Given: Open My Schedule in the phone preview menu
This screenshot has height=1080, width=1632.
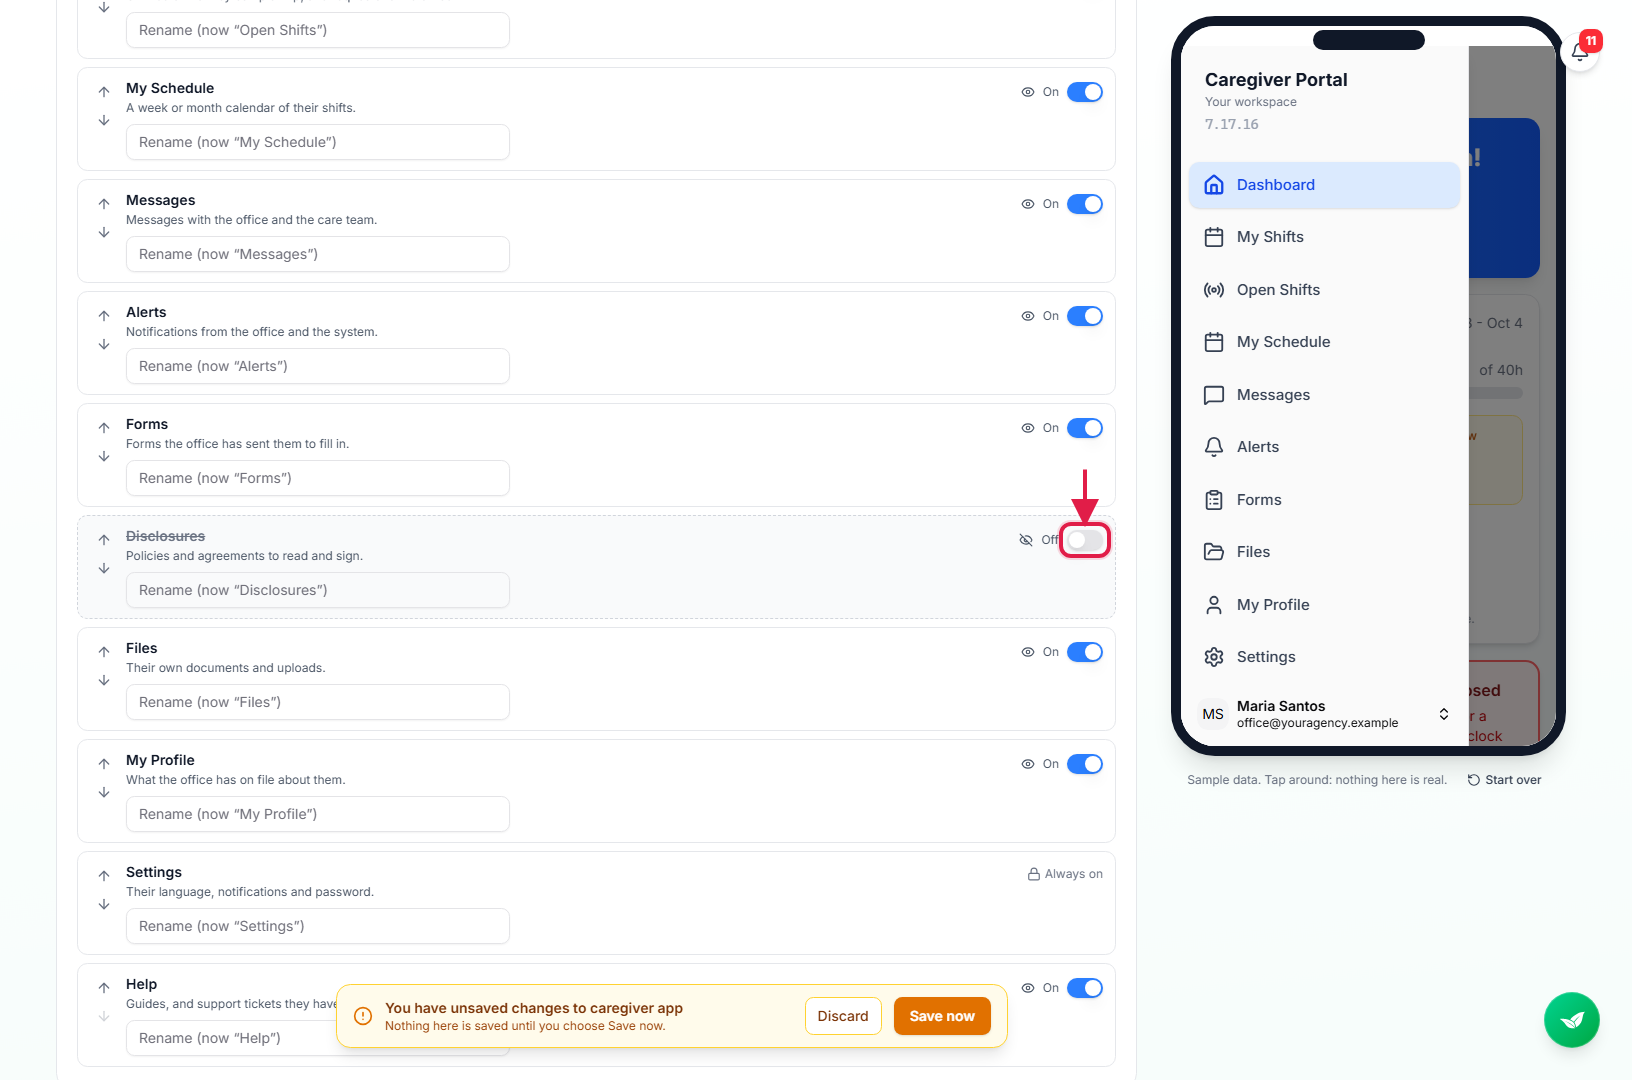Looking at the screenshot, I should 1325,342.
